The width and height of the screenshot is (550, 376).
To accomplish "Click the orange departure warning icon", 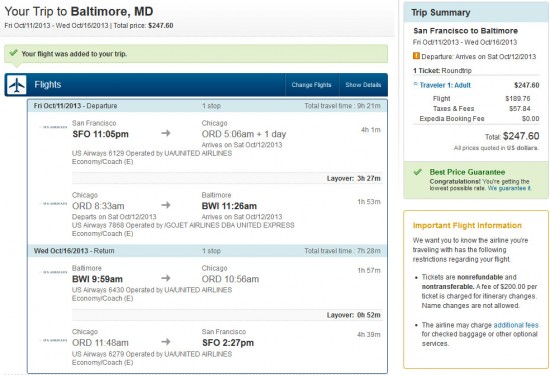I will [416, 56].
